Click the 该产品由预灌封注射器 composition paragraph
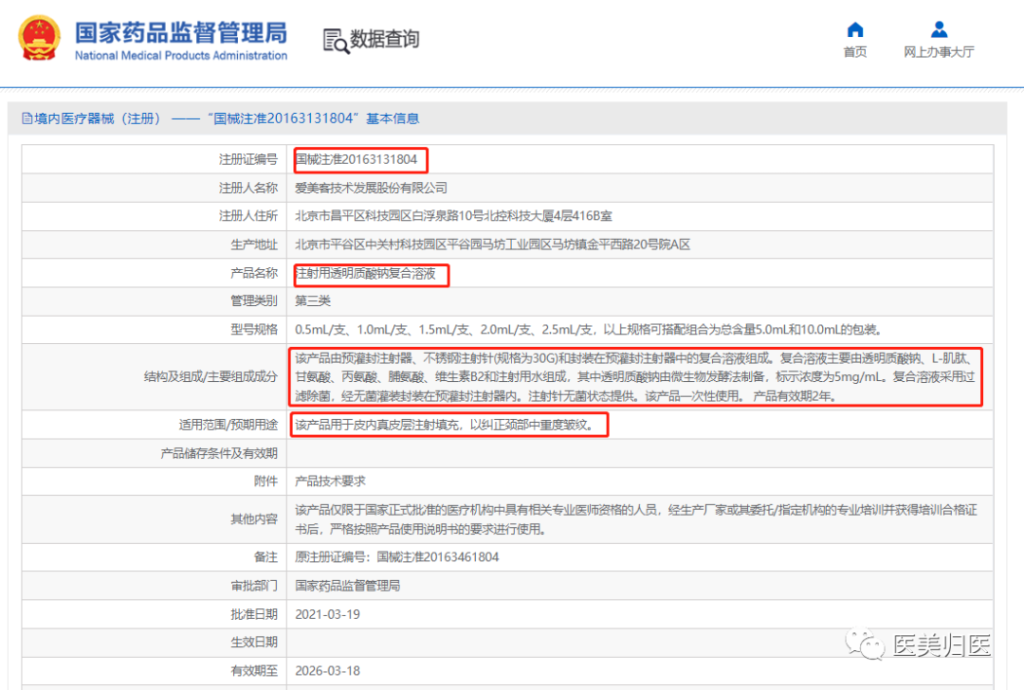 click(635, 377)
